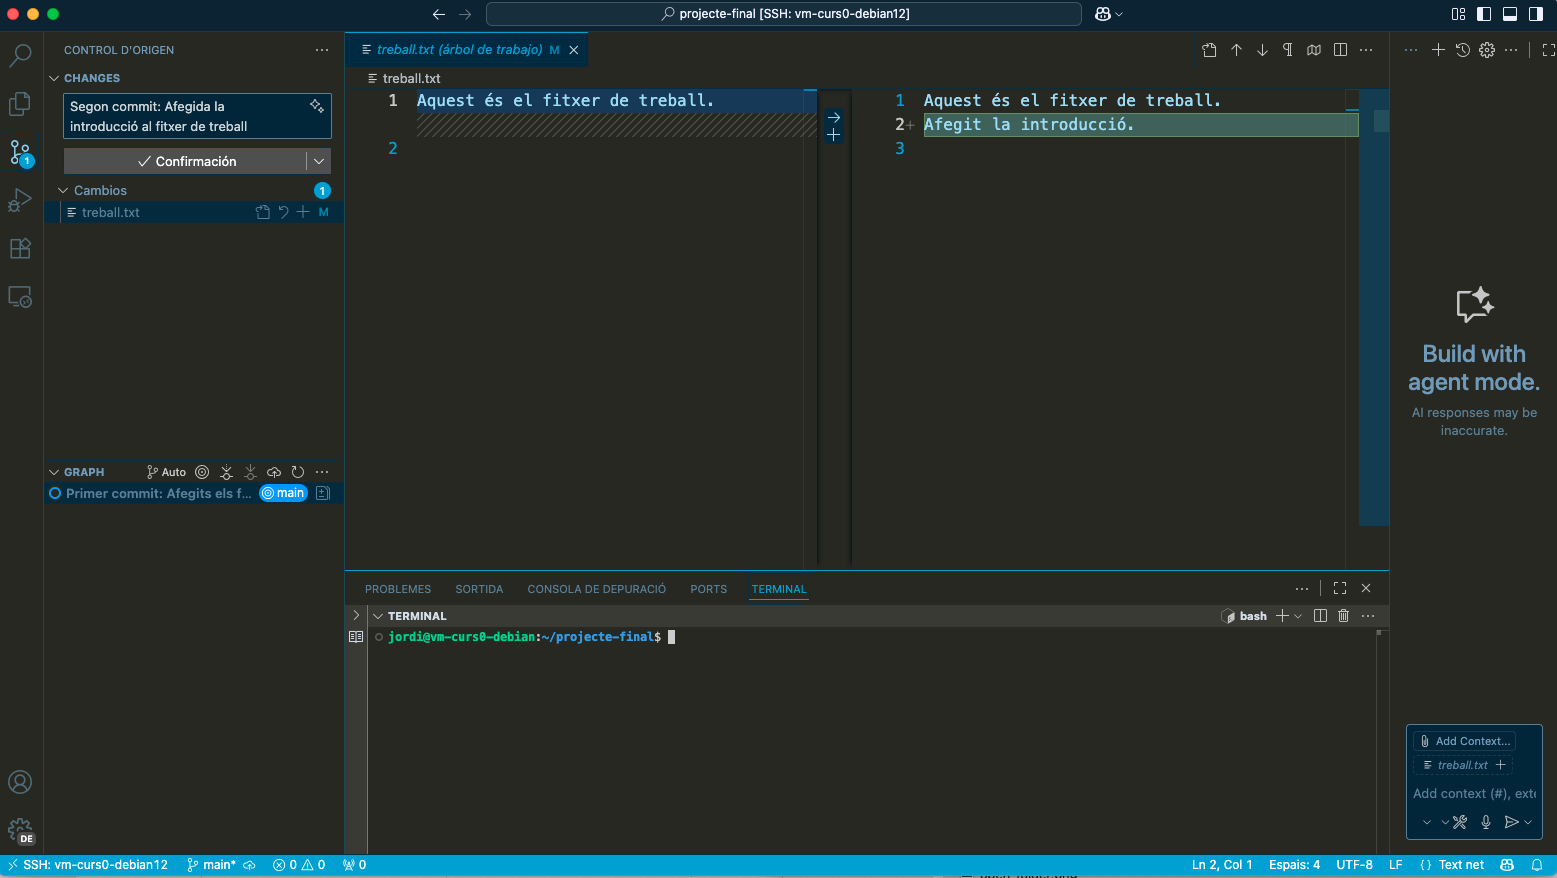Generate commit message with sparkle icon

(317, 106)
